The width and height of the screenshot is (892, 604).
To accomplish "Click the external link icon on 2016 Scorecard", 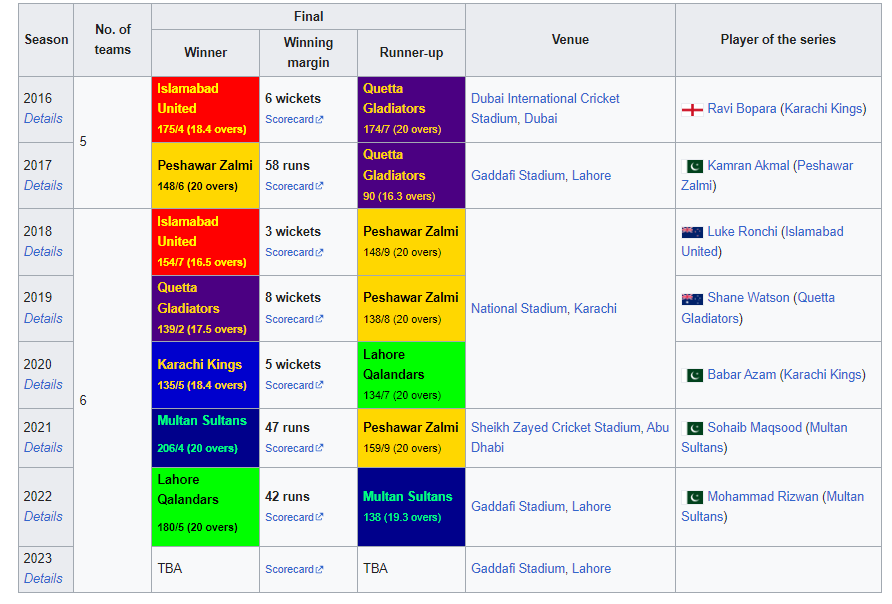I will point(320,119).
